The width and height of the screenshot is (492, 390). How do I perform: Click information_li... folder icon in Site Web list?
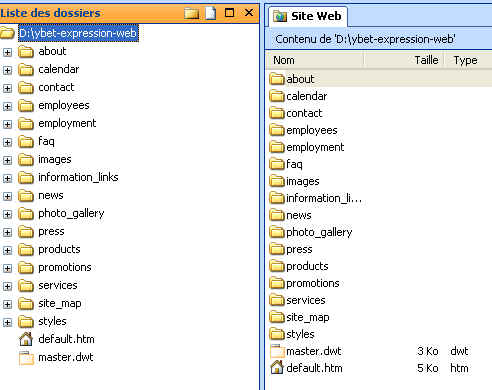pyautogui.click(x=277, y=198)
